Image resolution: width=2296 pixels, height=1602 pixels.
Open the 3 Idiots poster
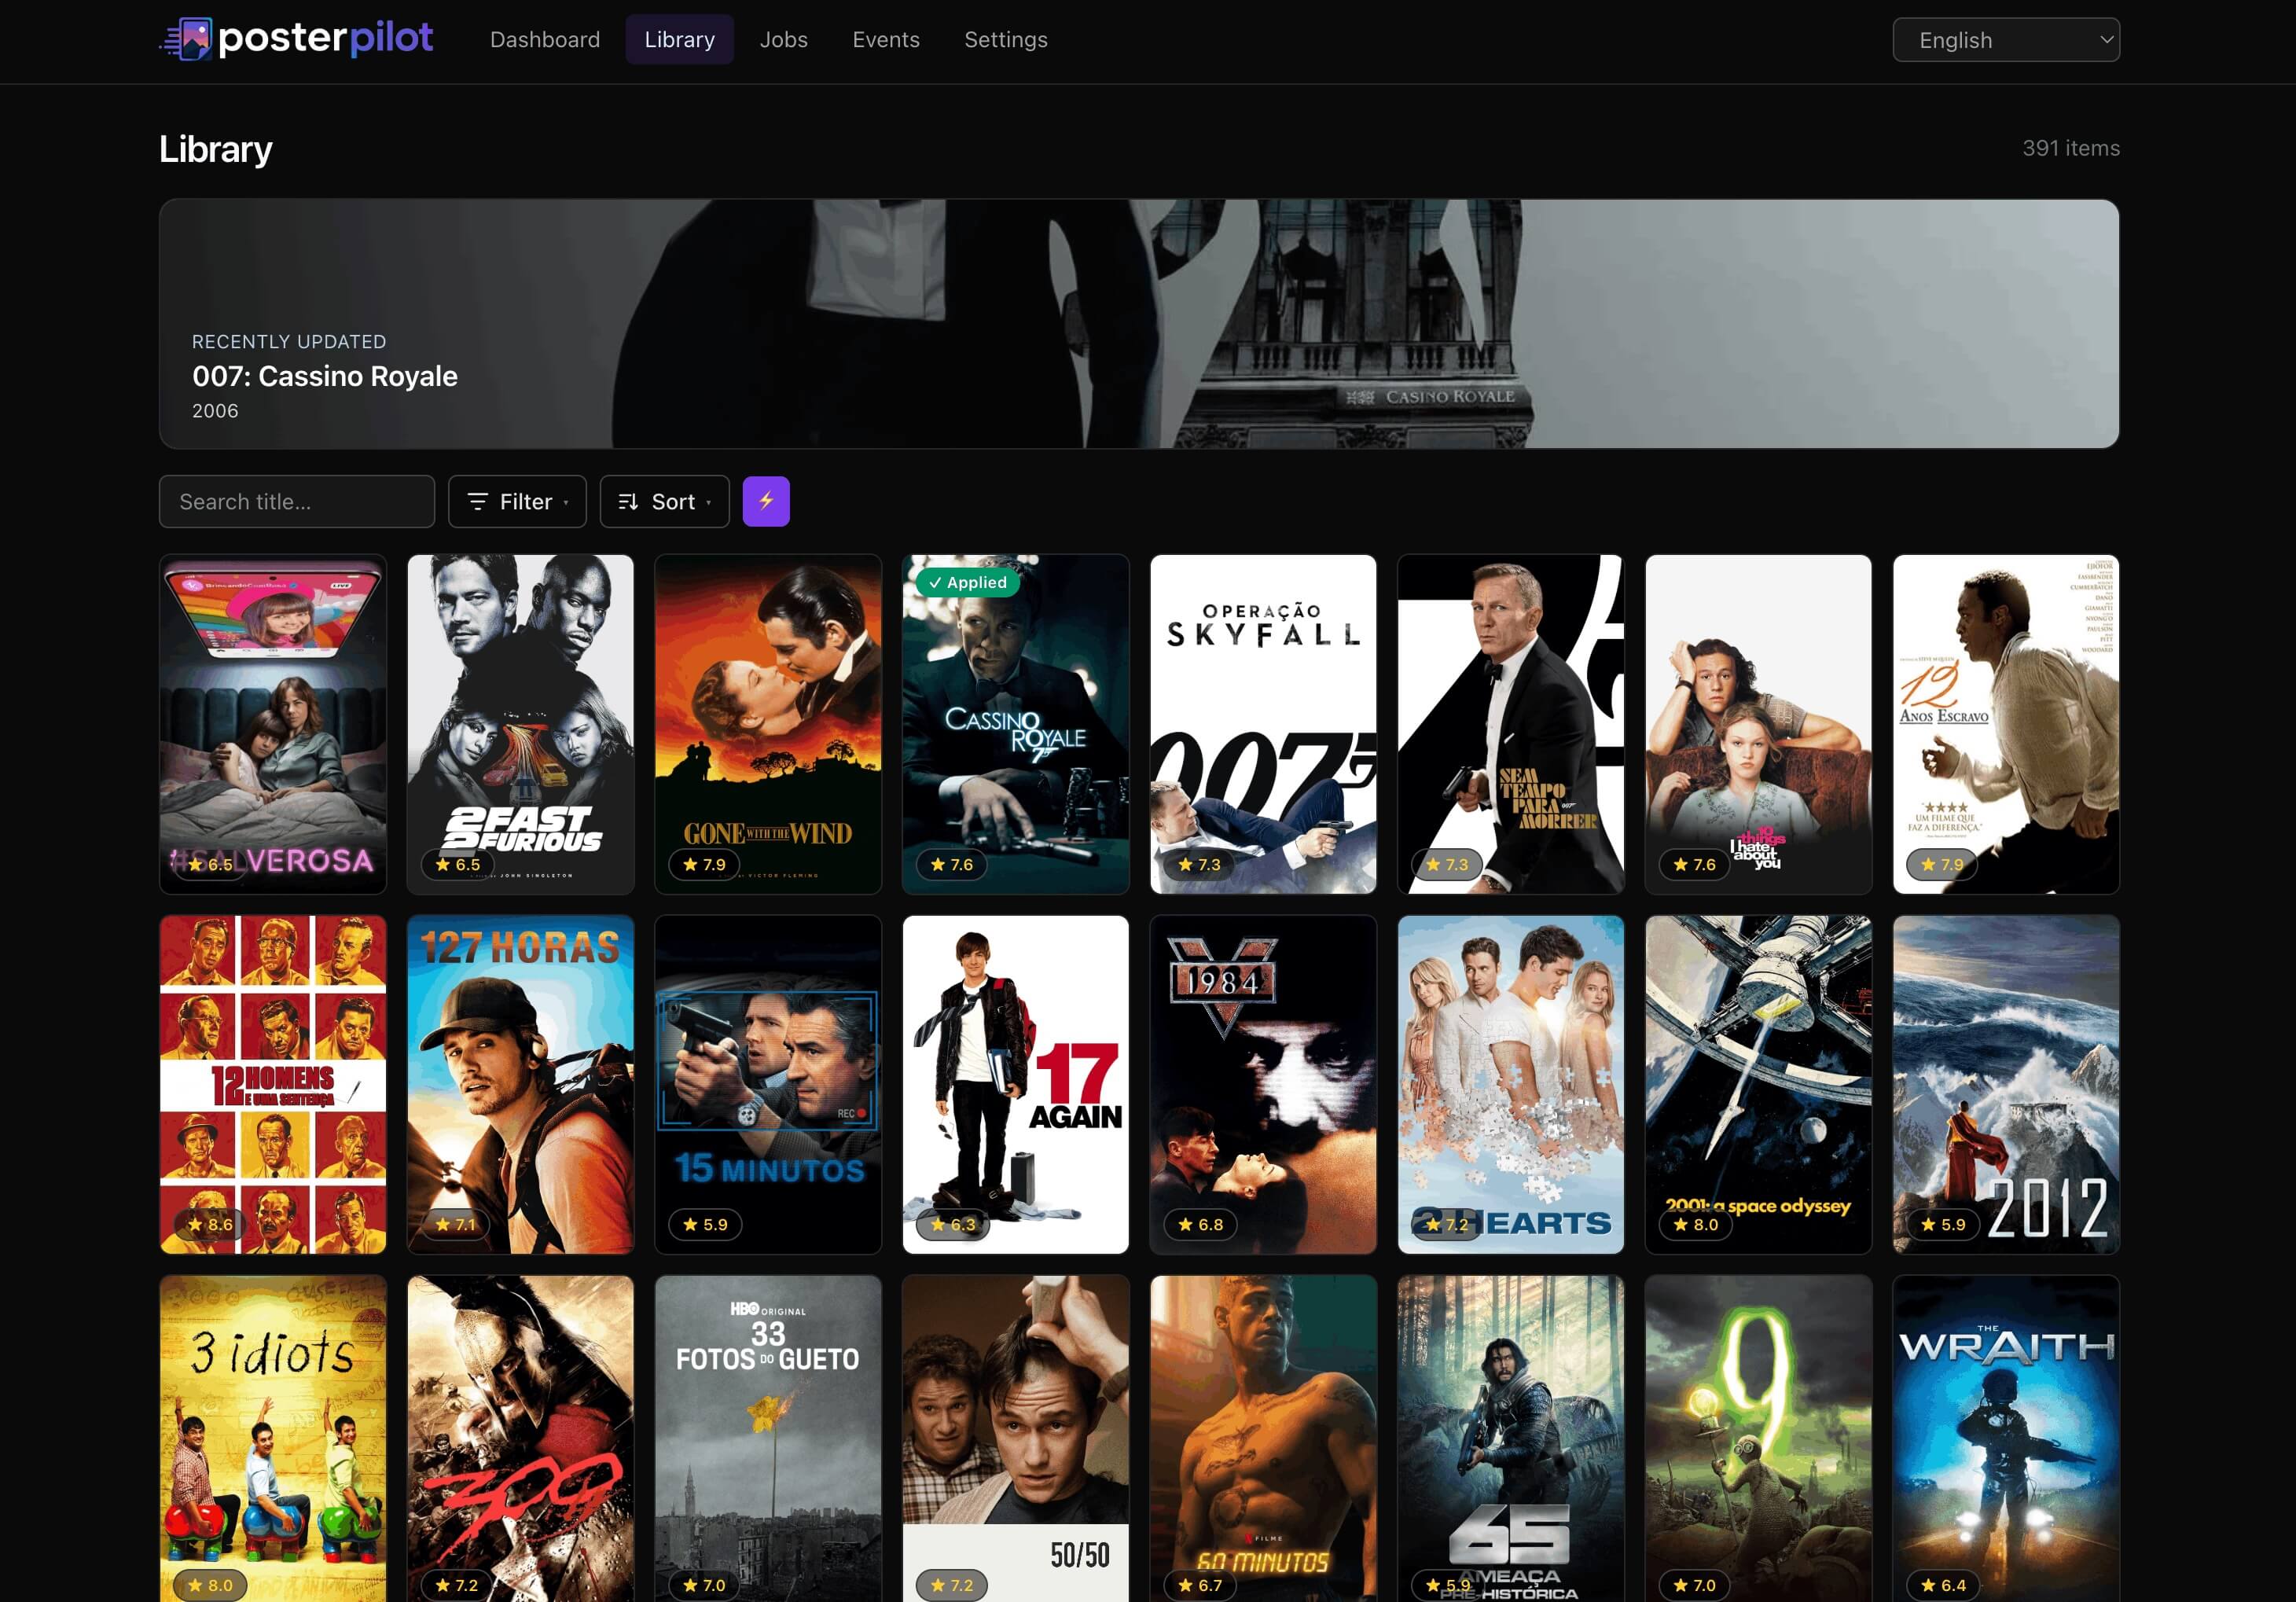[x=273, y=1439]
